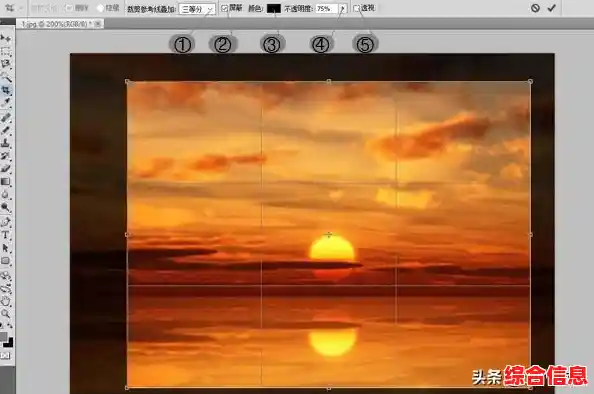This screenshot has height=394, width=594.
Task: Cancel the crop operation
Action: 535,8
